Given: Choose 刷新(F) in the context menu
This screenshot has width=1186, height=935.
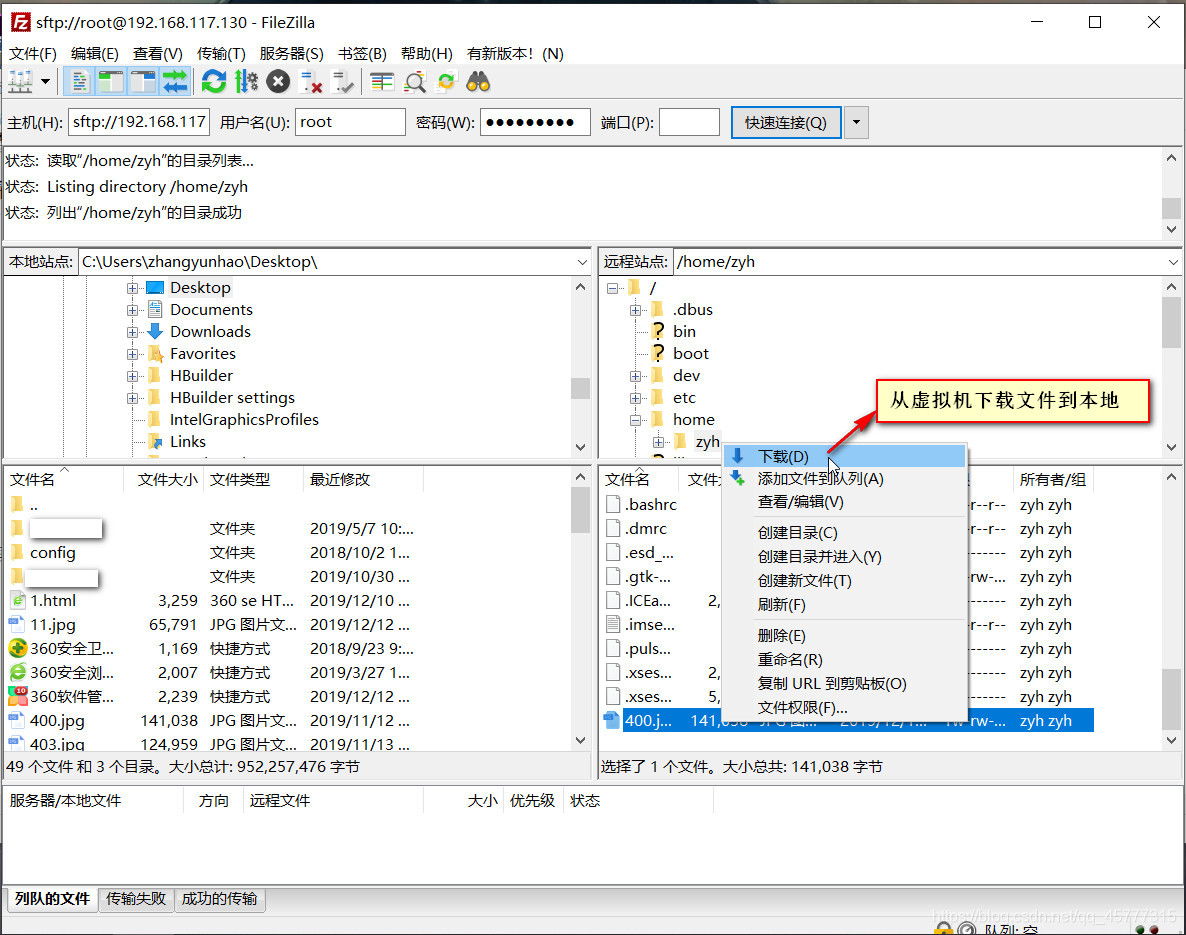Looking at the screenshot, I should 844,604.
